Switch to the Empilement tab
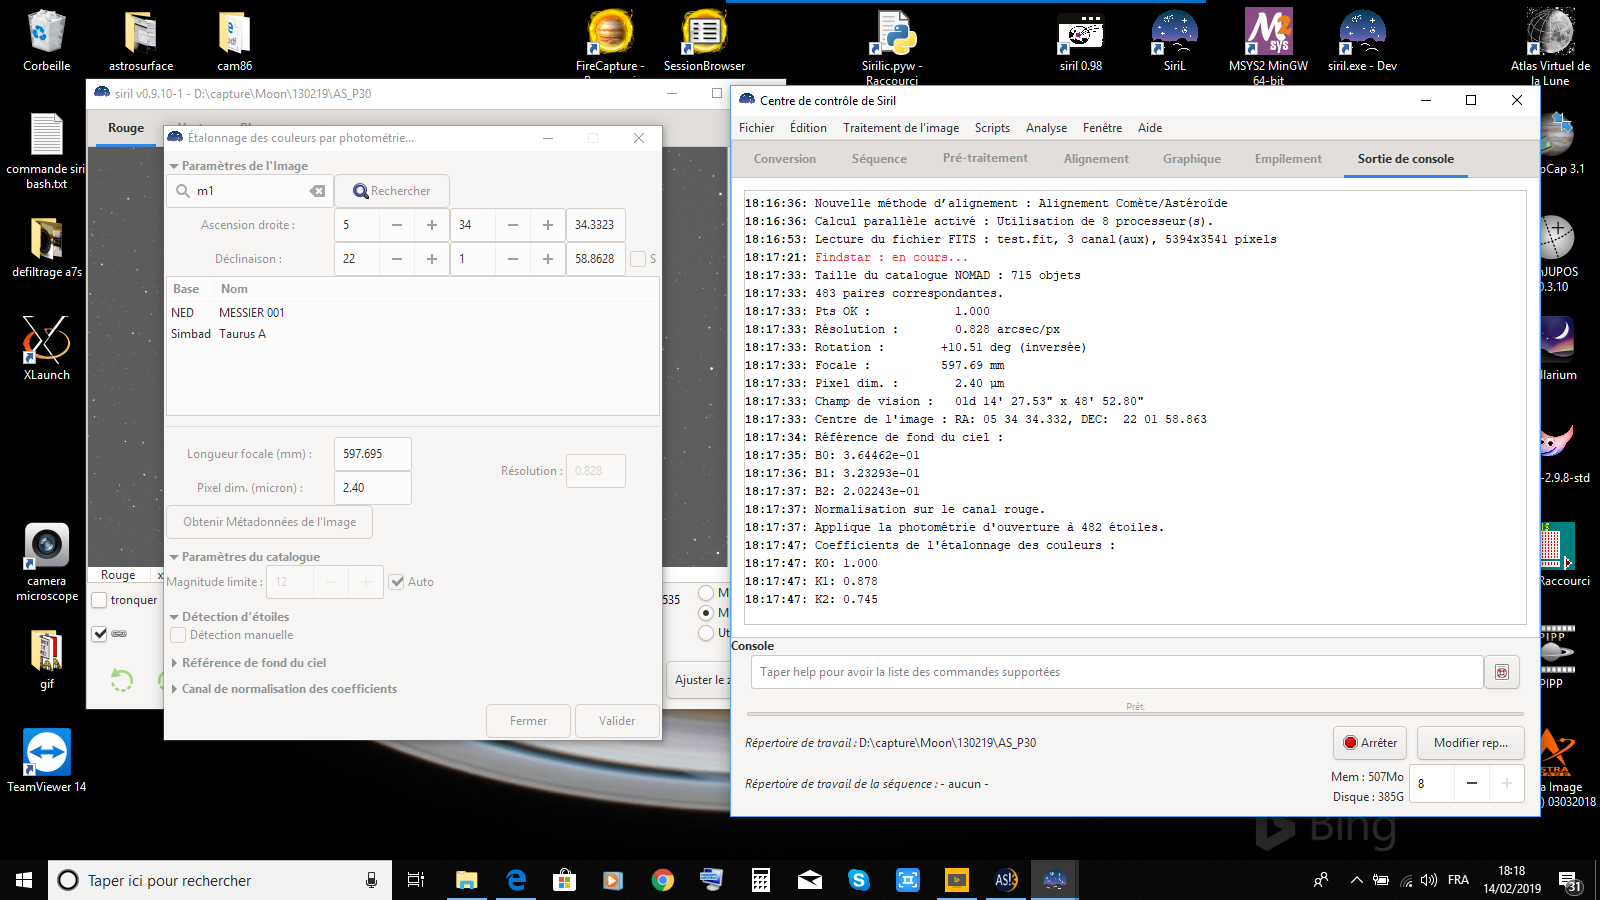The image size is (1600, 900). click(x=1288, y=159)
